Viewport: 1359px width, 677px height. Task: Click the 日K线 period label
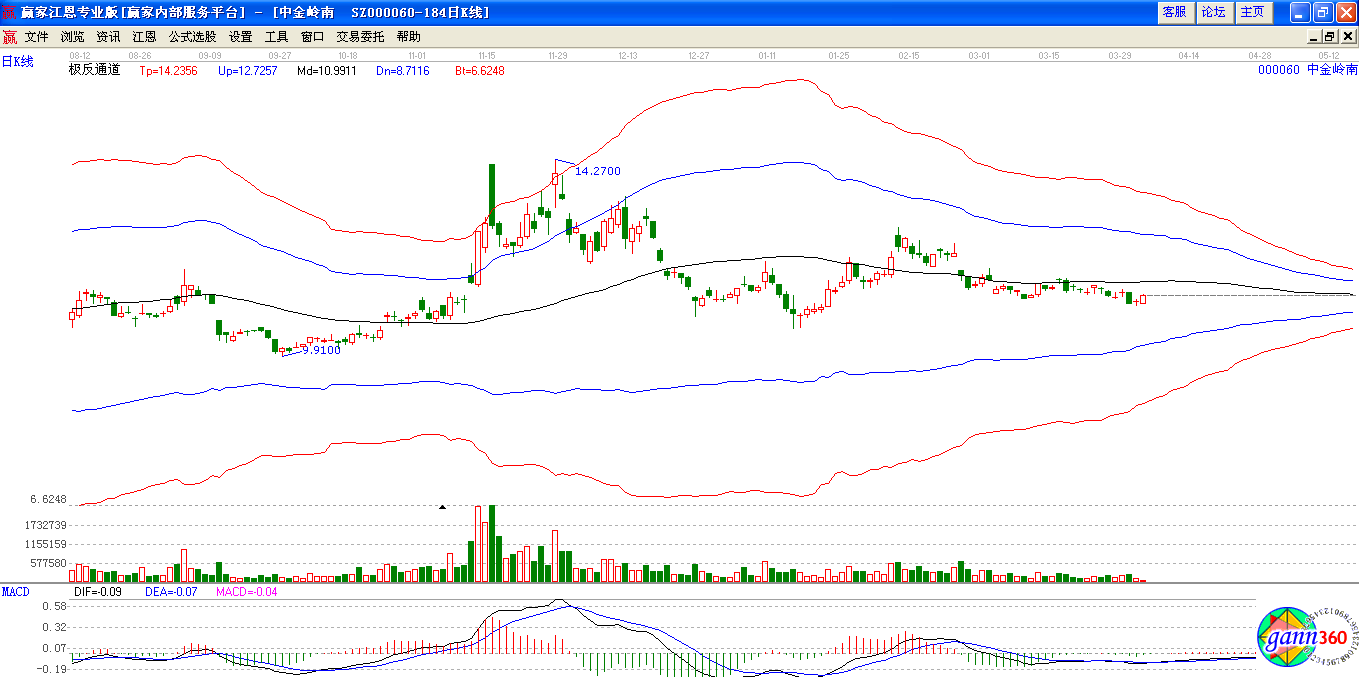click(17, 62)
